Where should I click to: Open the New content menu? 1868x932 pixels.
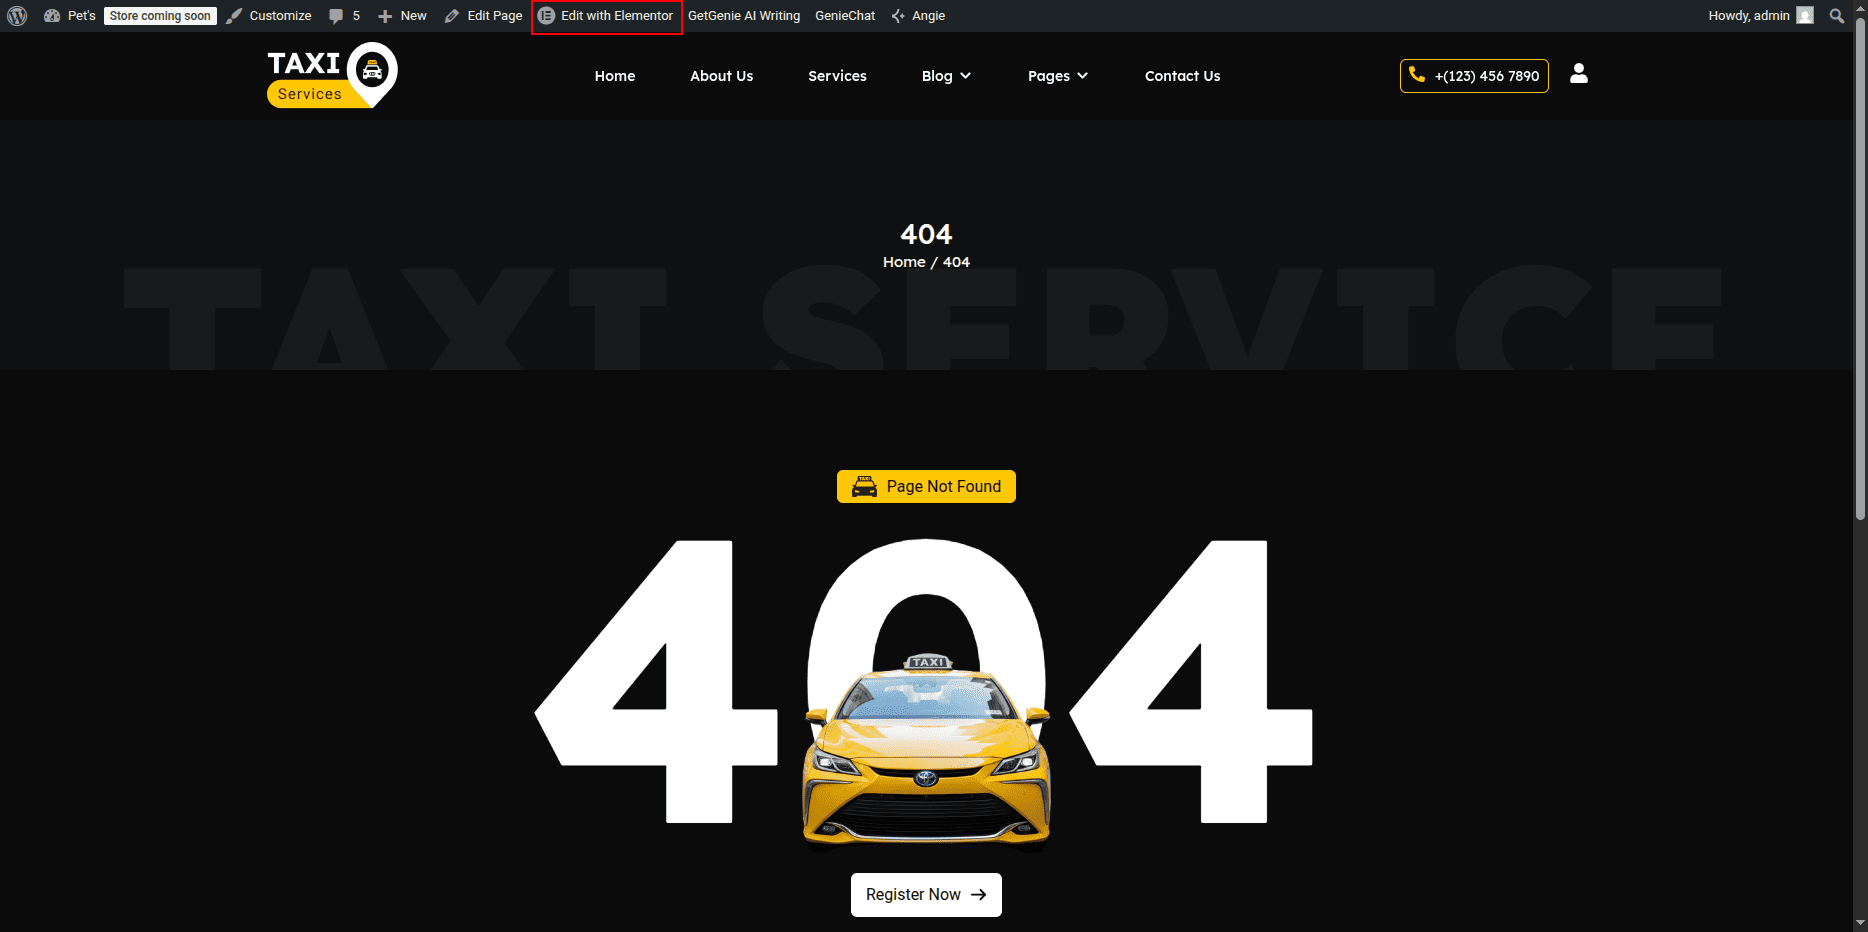(402, 16)
